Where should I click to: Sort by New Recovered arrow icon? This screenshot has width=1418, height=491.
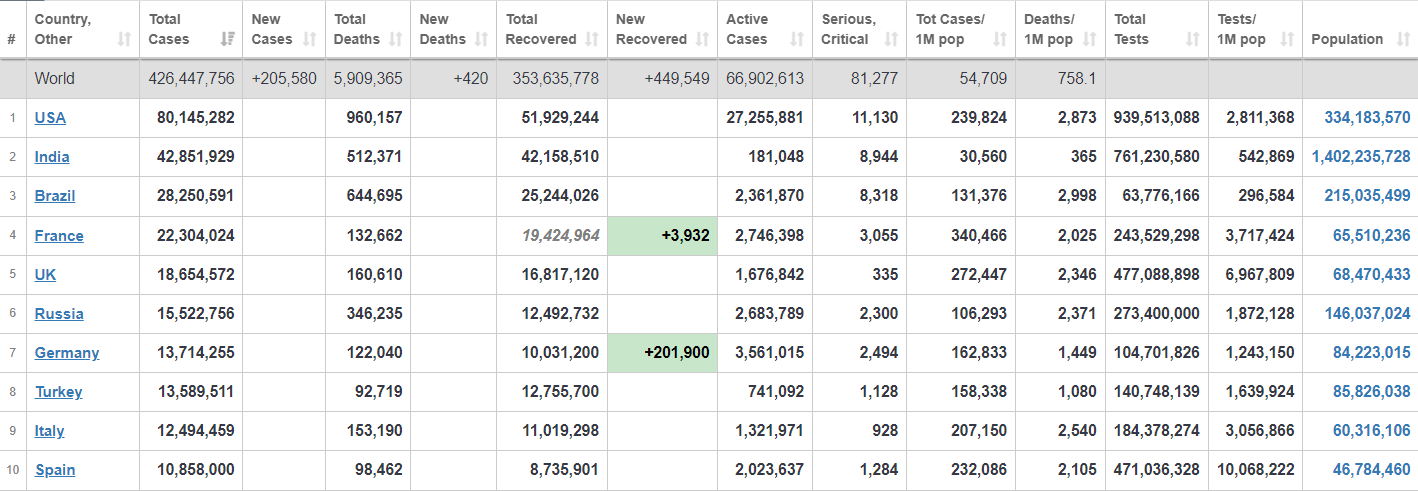pos(702,39)
